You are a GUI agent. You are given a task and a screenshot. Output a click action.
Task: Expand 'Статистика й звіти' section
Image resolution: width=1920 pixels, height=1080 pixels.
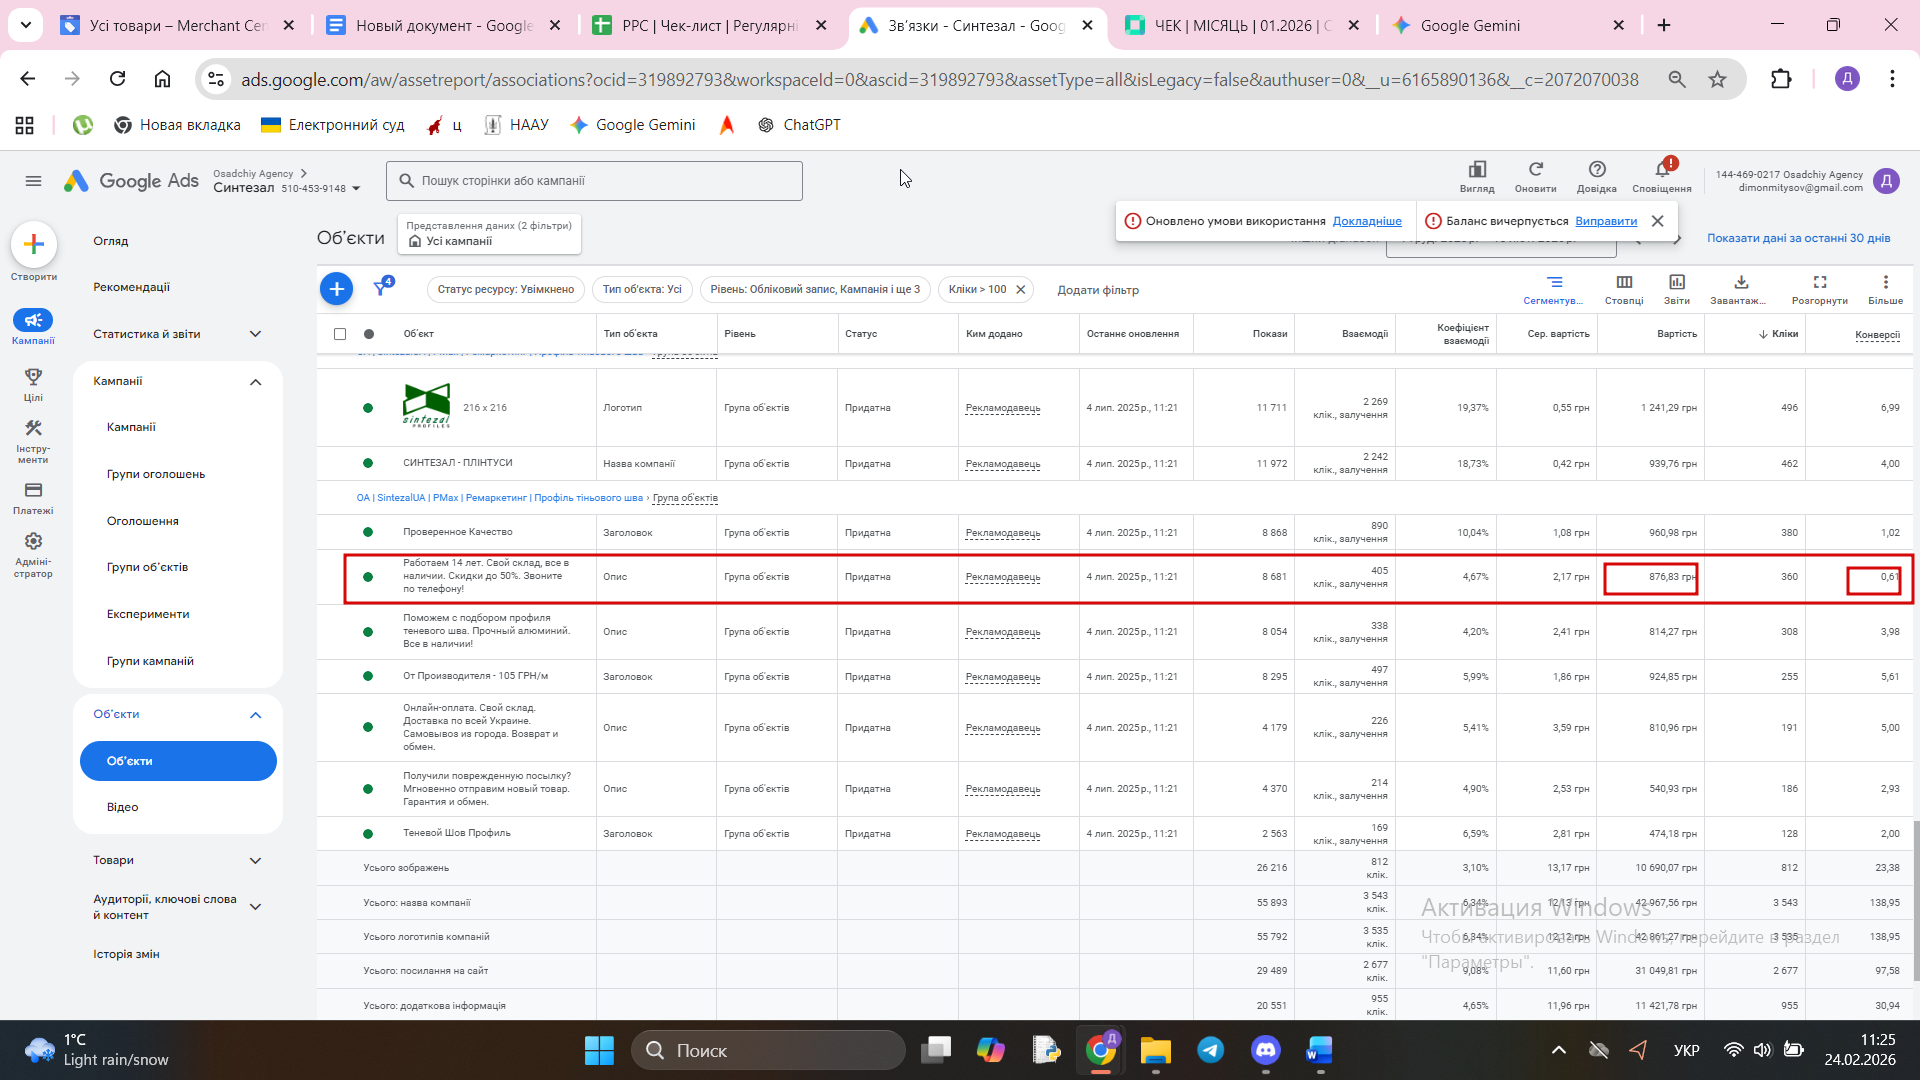(x=255, y=334)
